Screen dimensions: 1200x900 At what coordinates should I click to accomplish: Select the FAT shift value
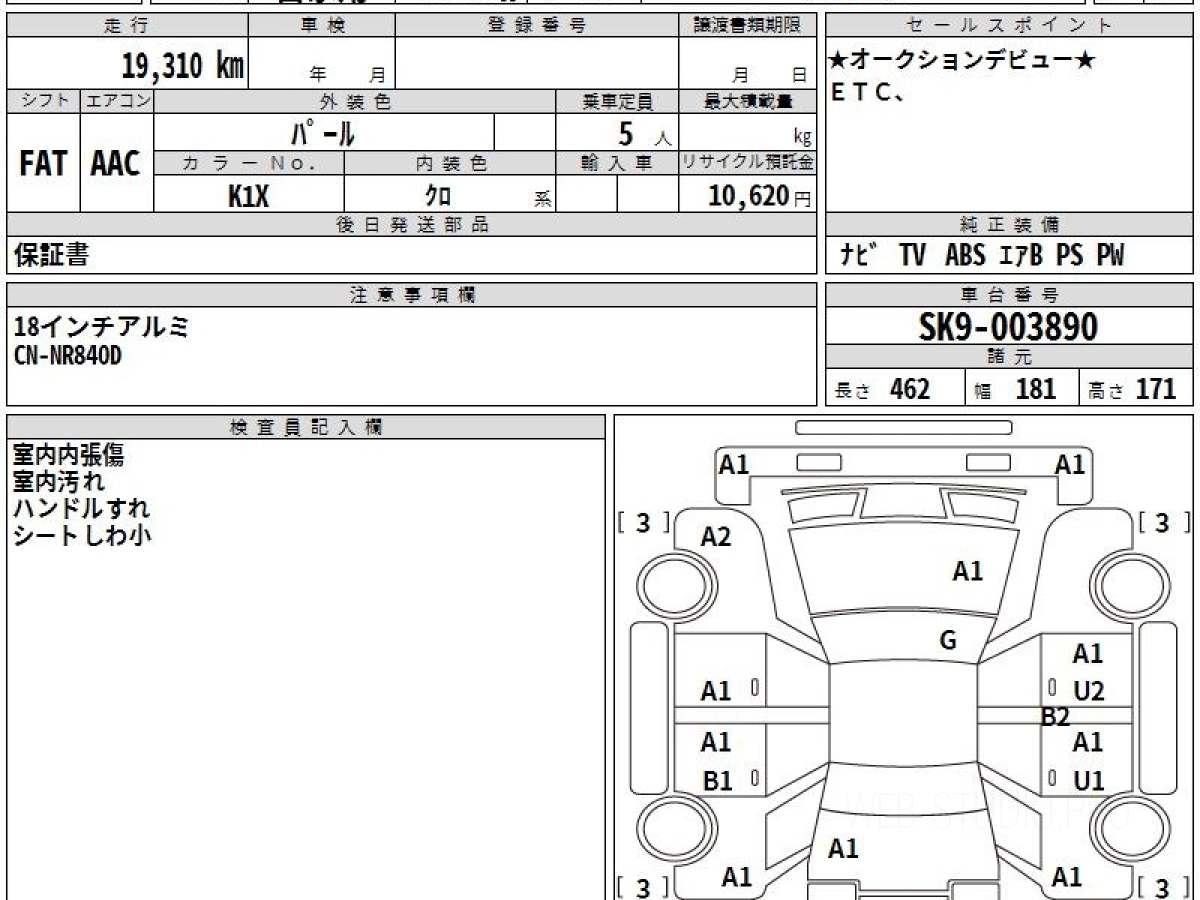43,164
